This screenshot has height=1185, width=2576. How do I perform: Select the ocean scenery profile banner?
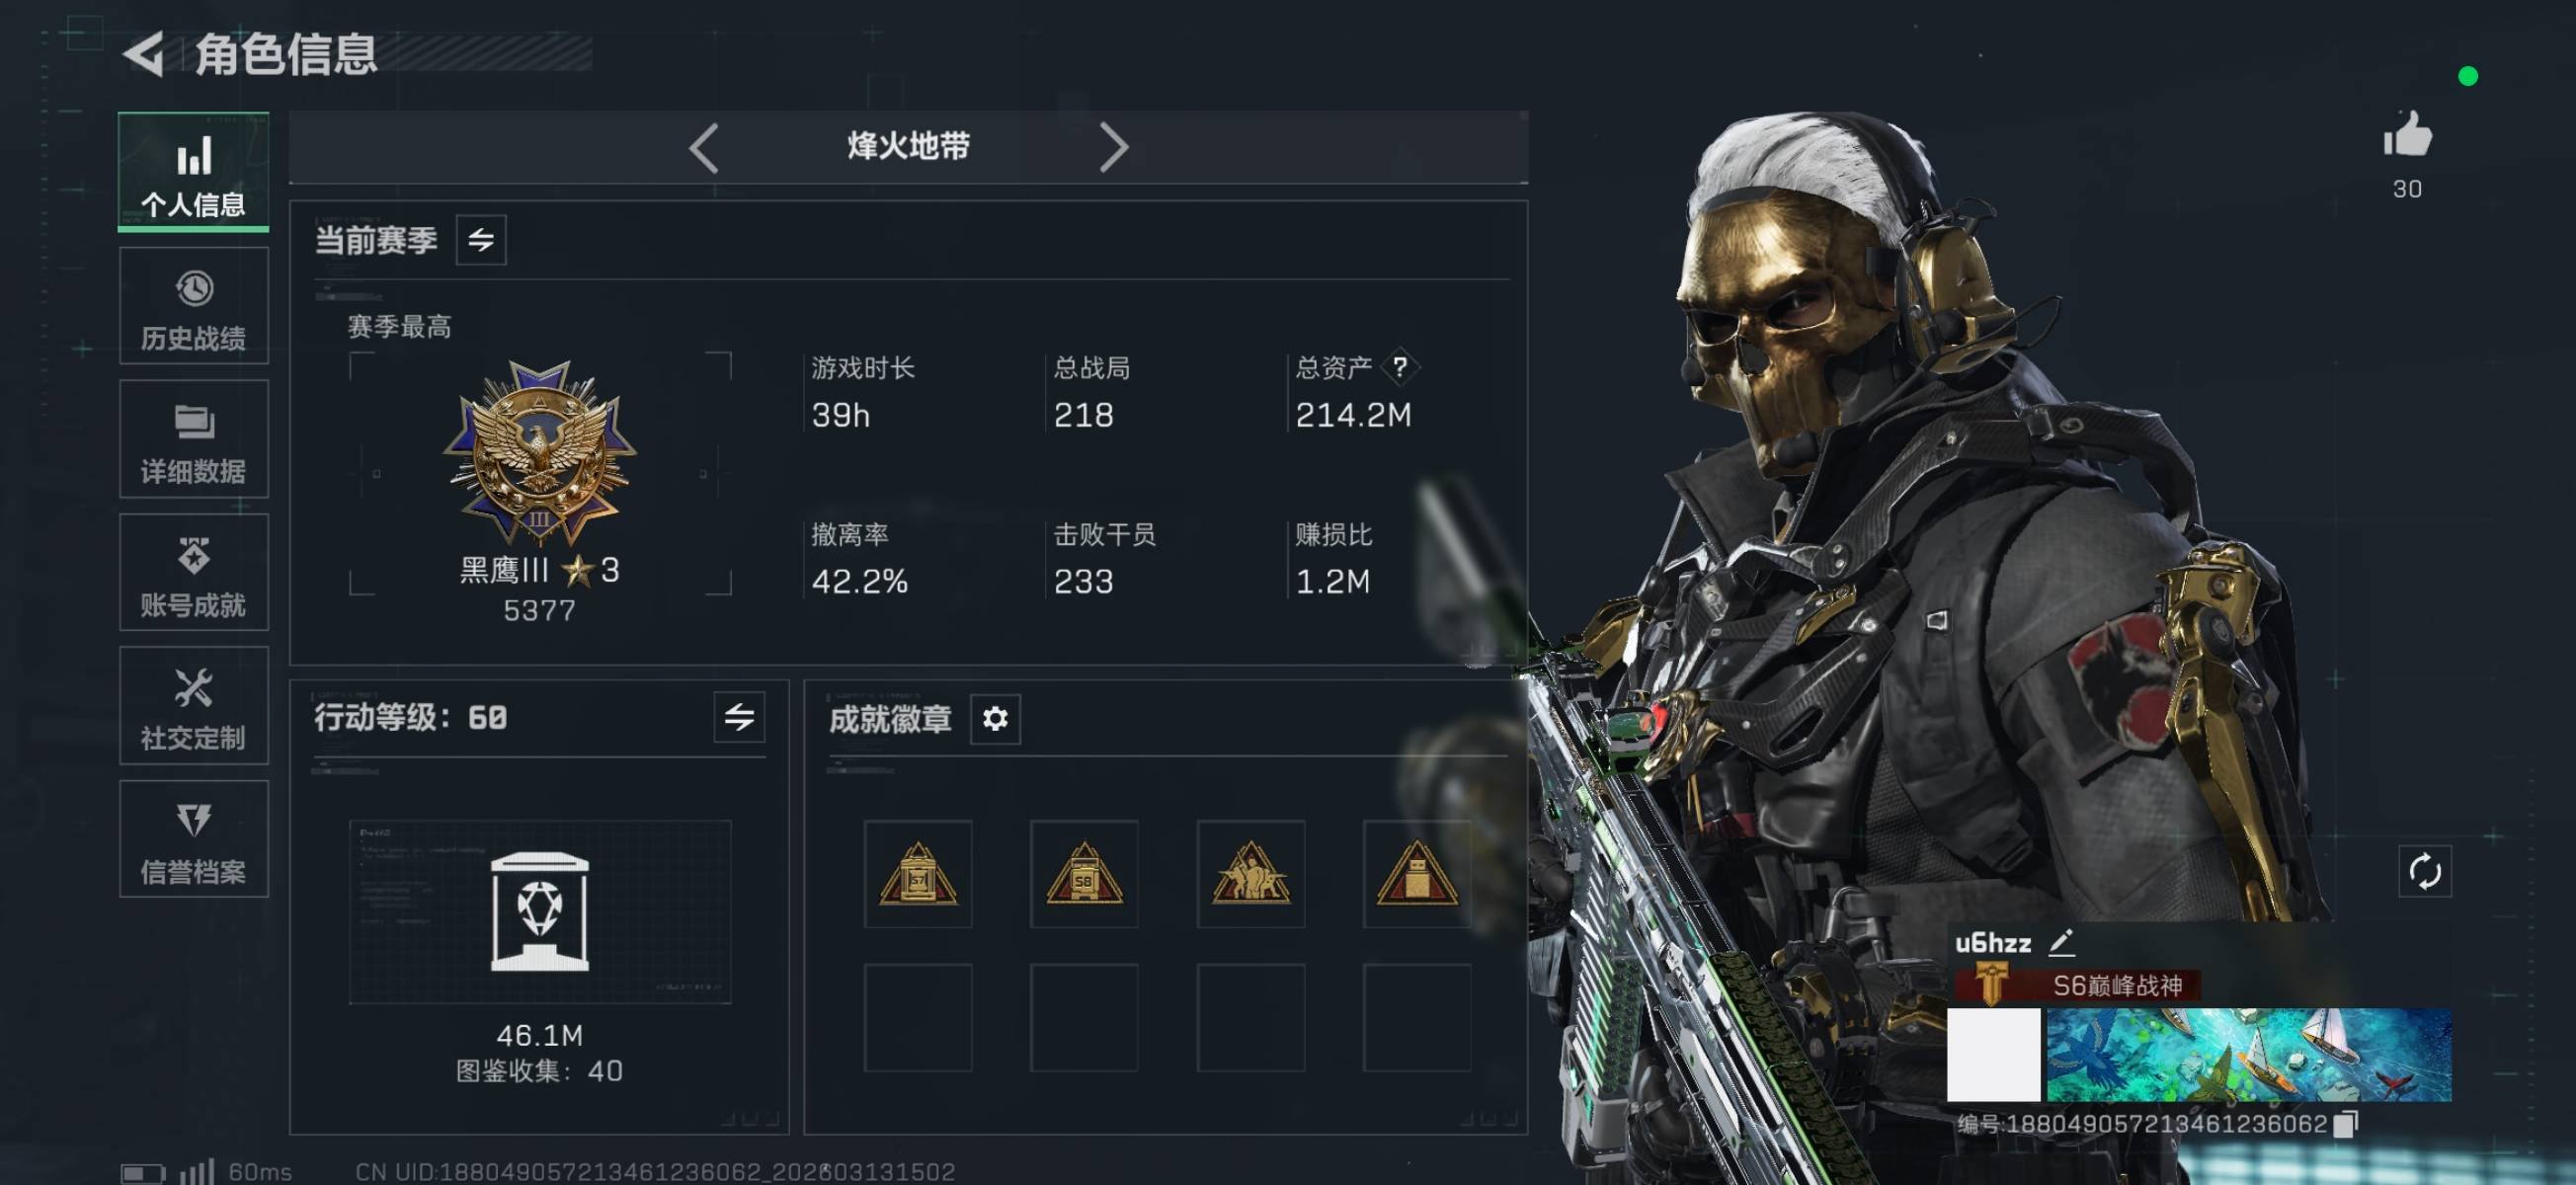(2249, 1055)
